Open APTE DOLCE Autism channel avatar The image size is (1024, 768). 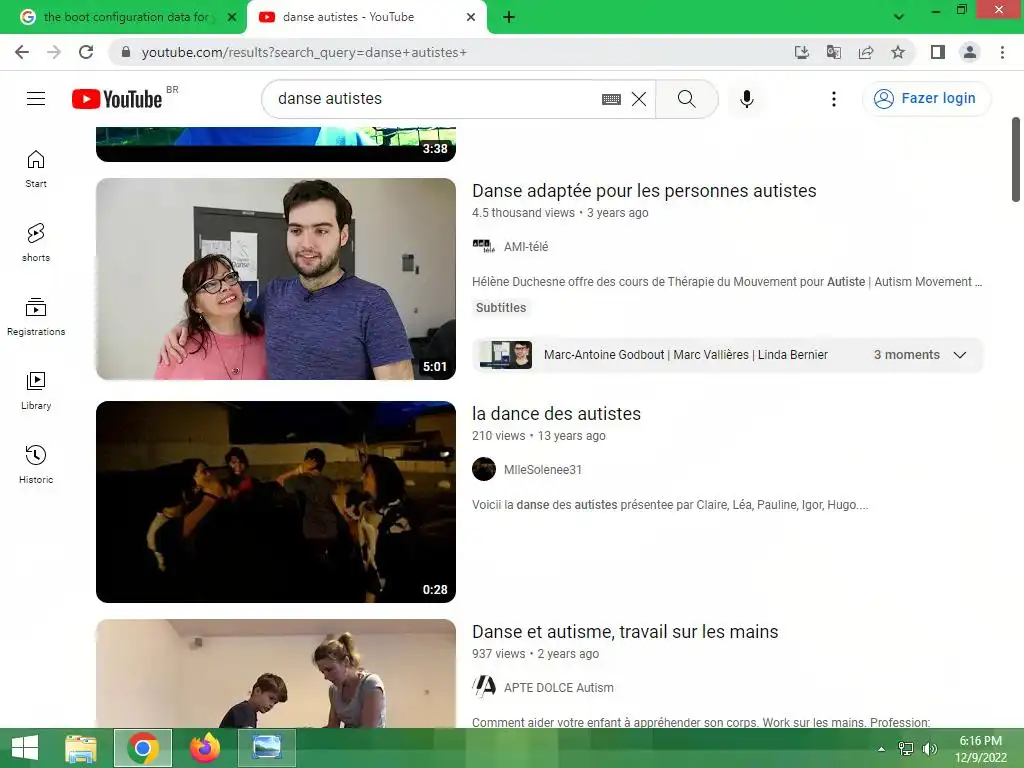tap(484, 686)
